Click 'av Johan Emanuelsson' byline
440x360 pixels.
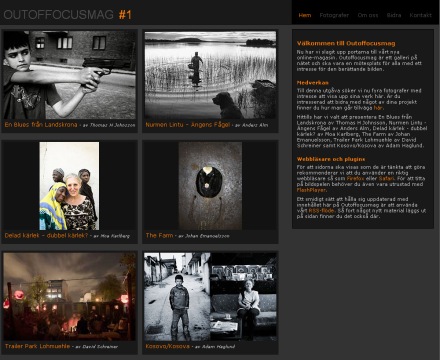pyautogui.click(x=204, y=236)
